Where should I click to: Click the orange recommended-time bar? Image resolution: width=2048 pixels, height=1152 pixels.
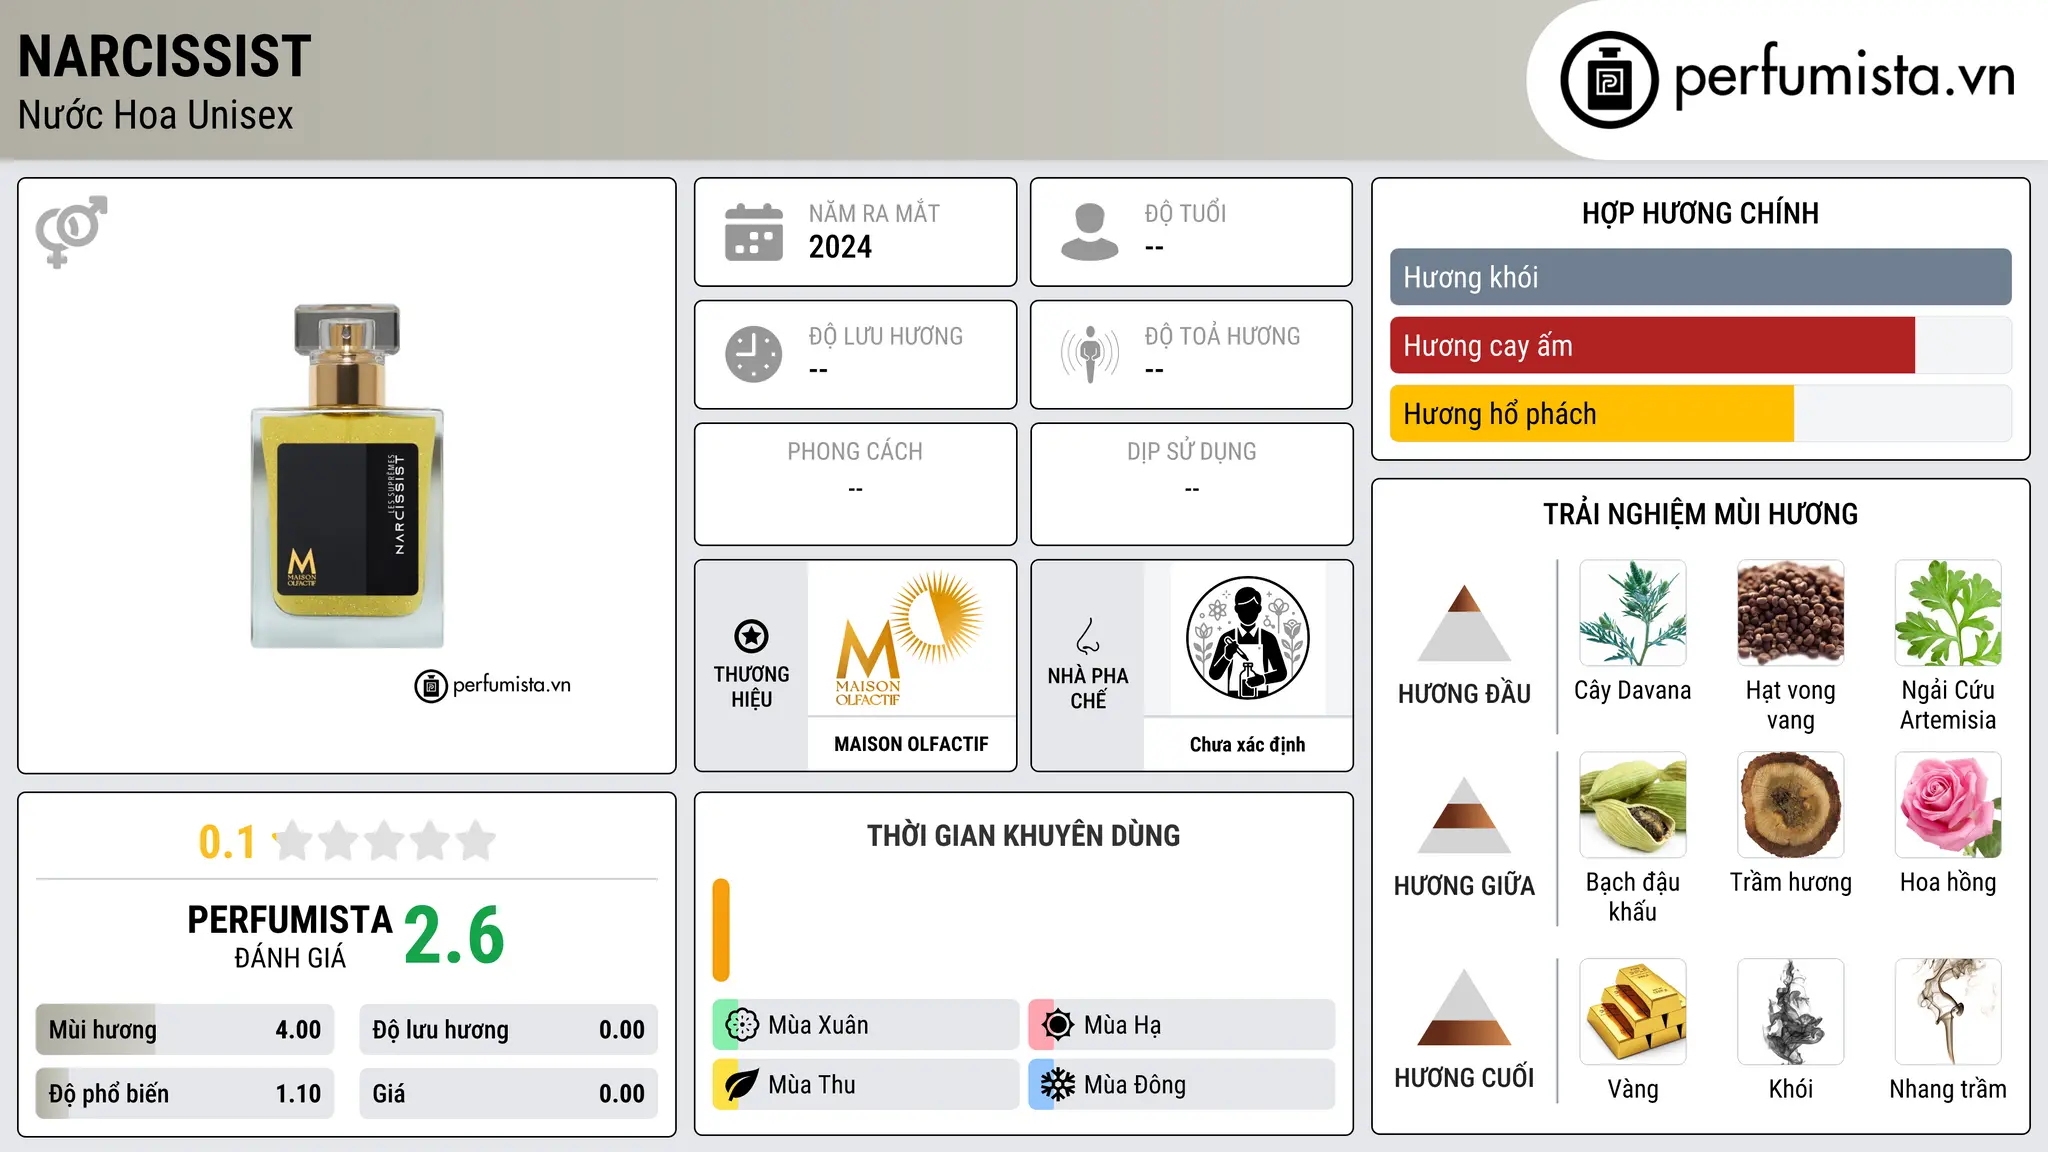[721, 930]
